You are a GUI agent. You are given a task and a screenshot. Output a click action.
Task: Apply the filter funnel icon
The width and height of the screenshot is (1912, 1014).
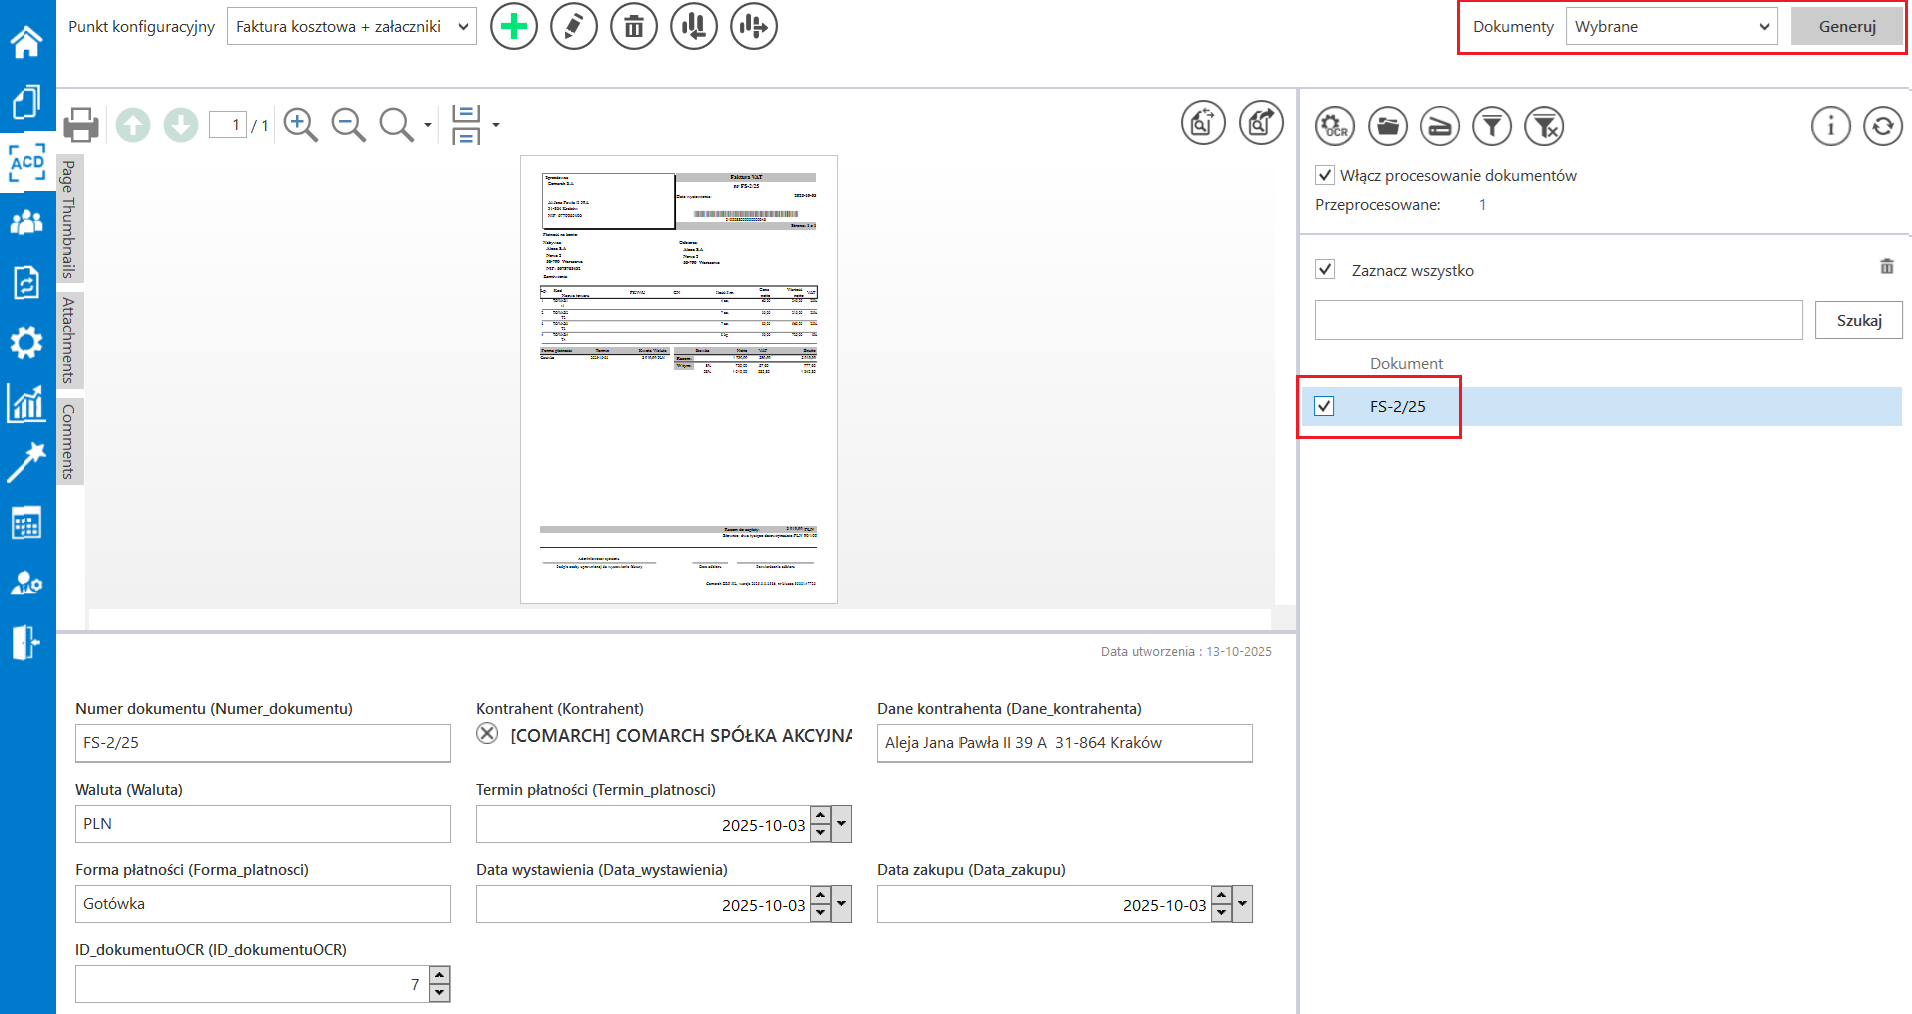point(1492,126)
